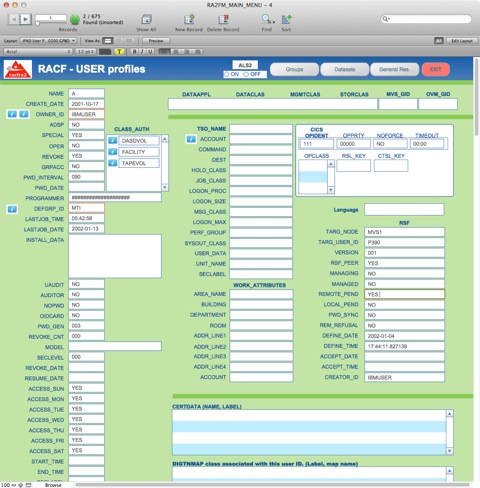Click the Sort records icon

click(x=286, y=19)
